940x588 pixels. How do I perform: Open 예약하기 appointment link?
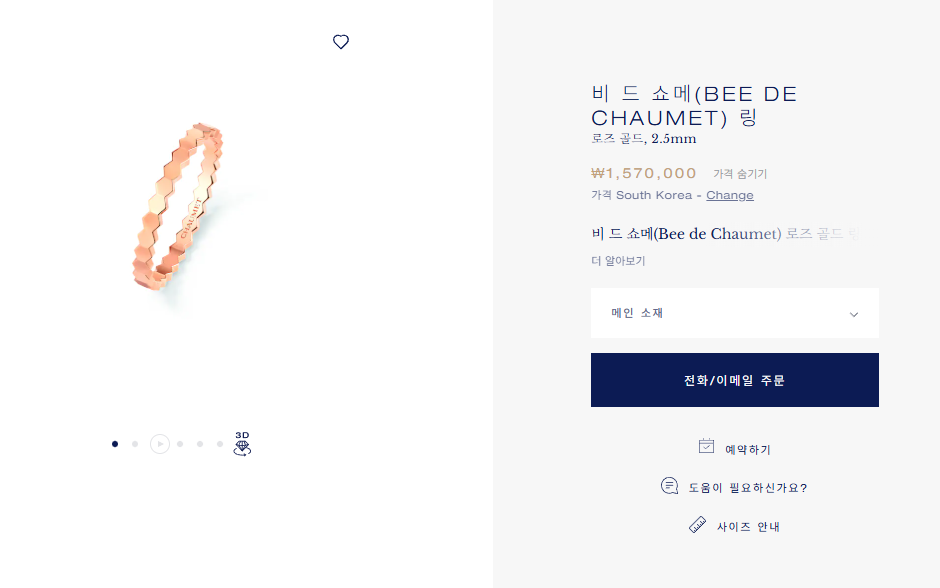748,450
